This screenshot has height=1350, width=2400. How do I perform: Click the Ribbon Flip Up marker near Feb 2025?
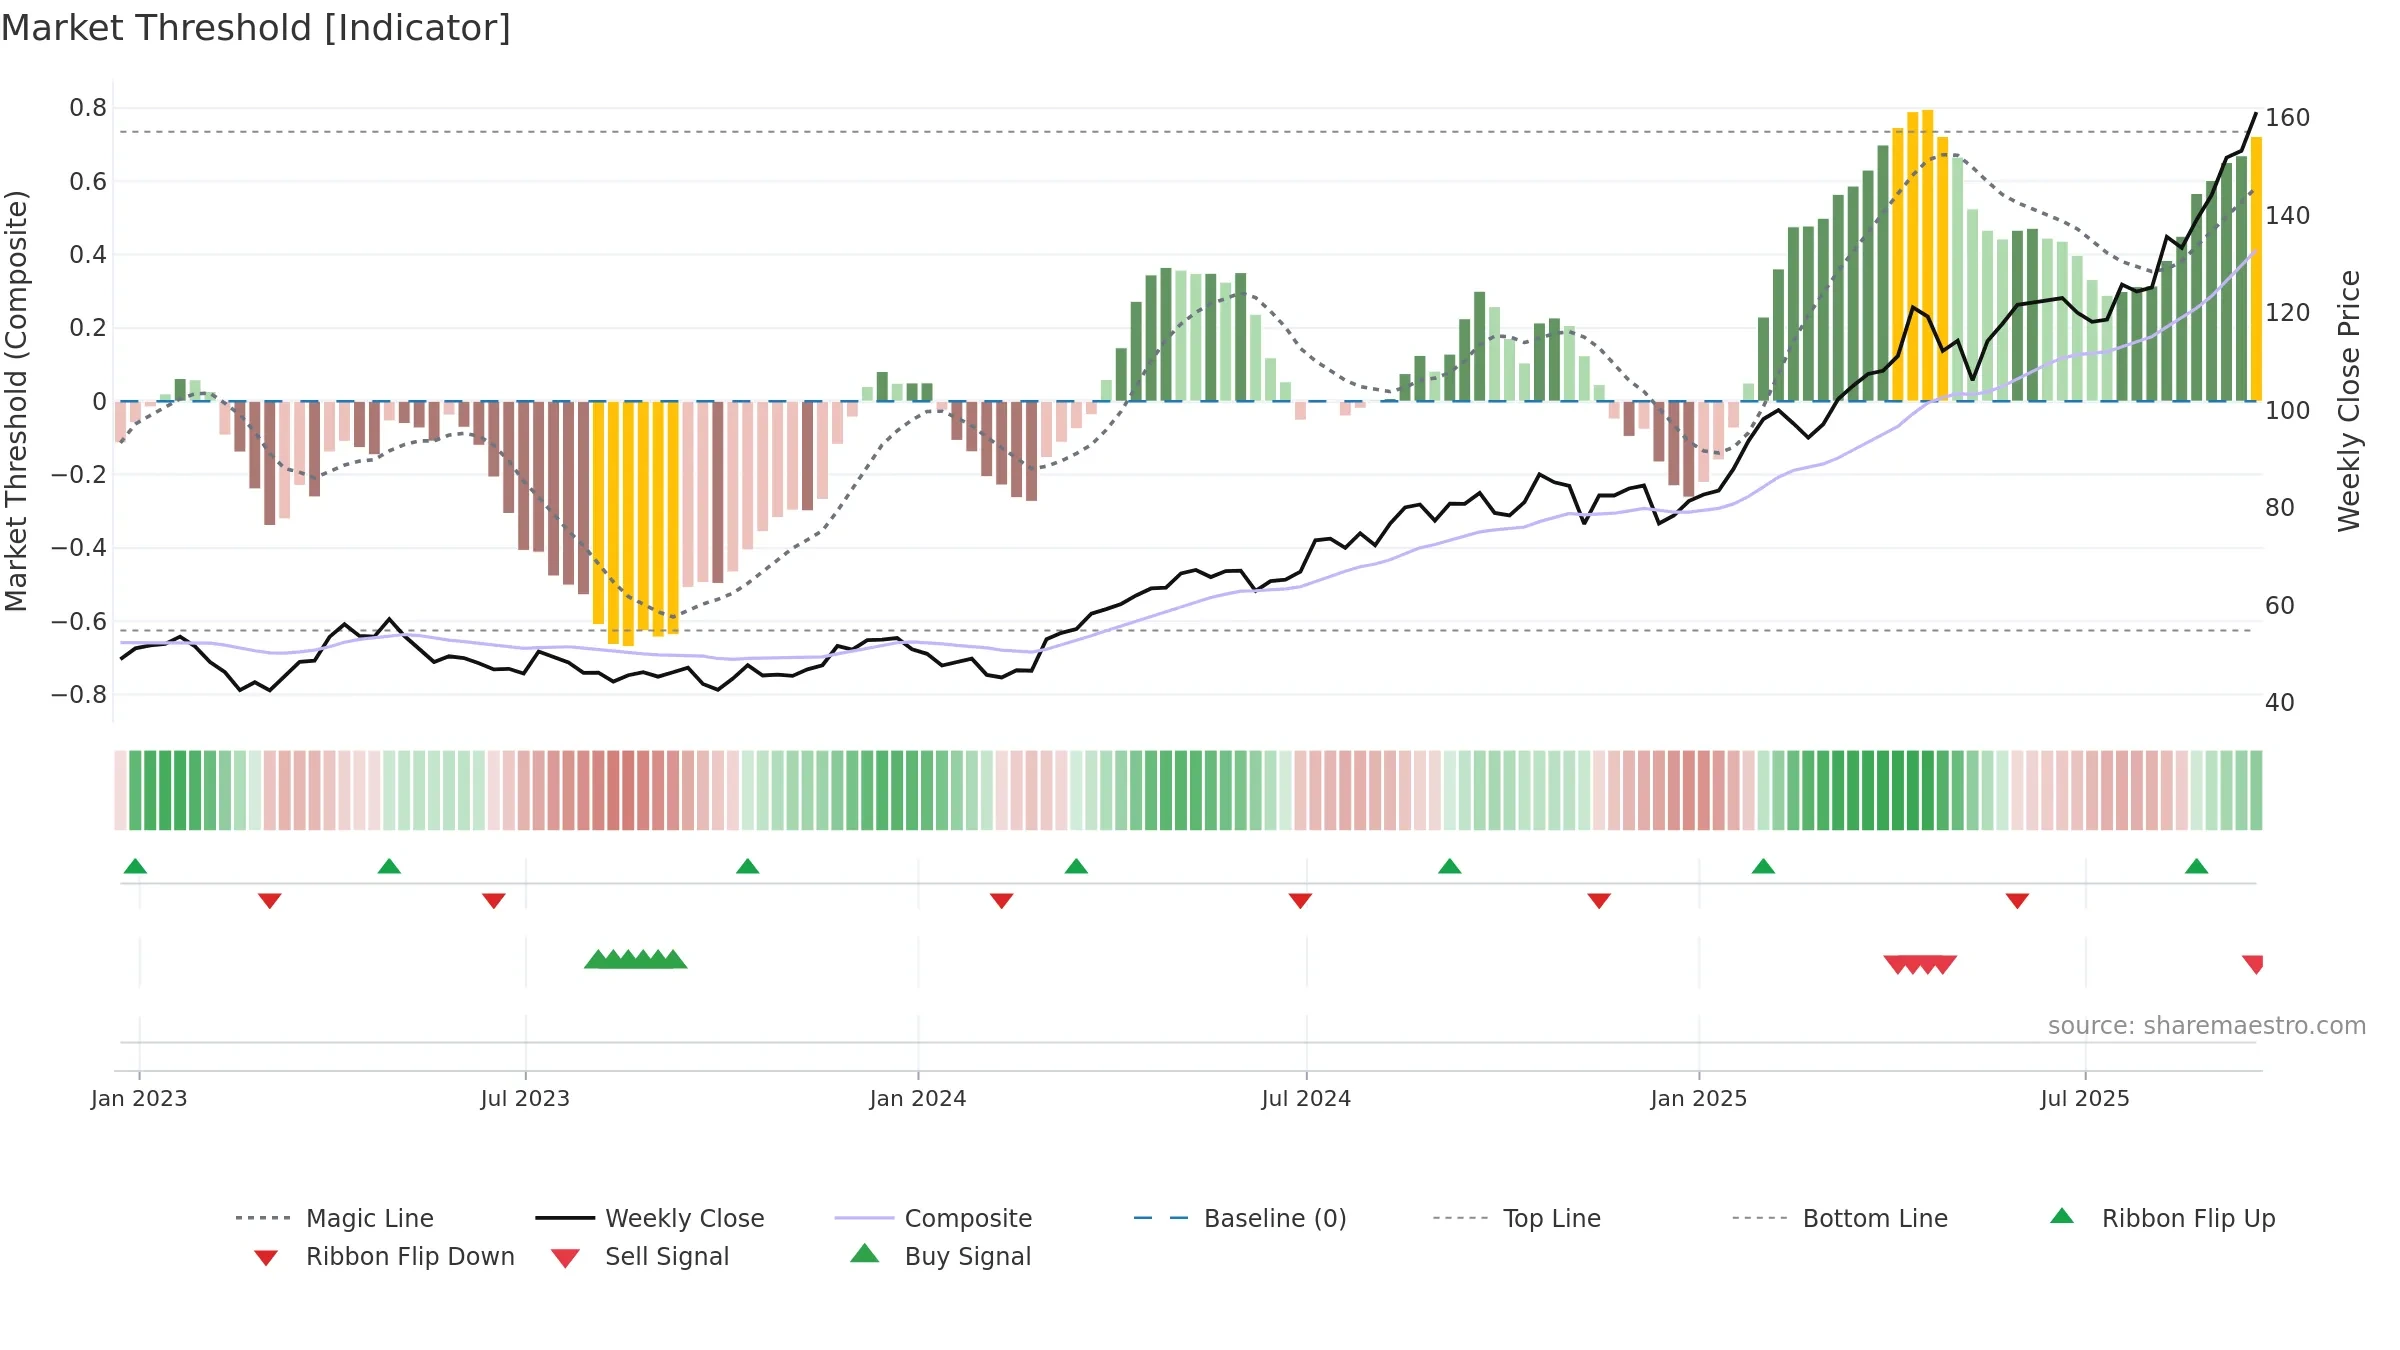pos(1763,866)
